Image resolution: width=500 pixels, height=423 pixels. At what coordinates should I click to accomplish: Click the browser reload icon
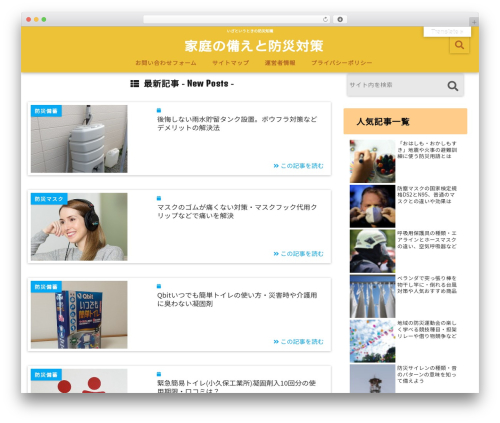pos(325,20)
